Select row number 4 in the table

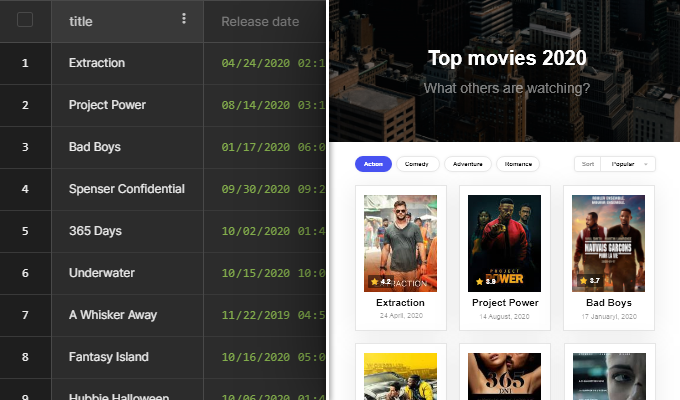point(25,189)
